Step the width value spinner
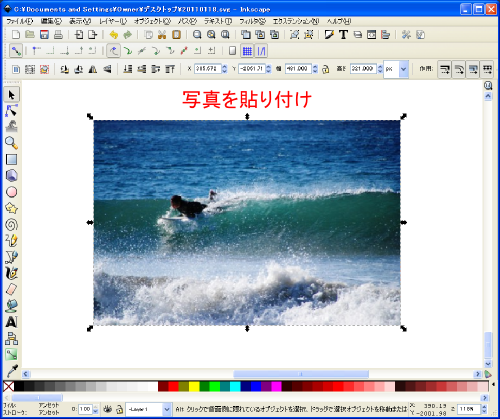This screenshot has height=419, width=500. point(315,69)
